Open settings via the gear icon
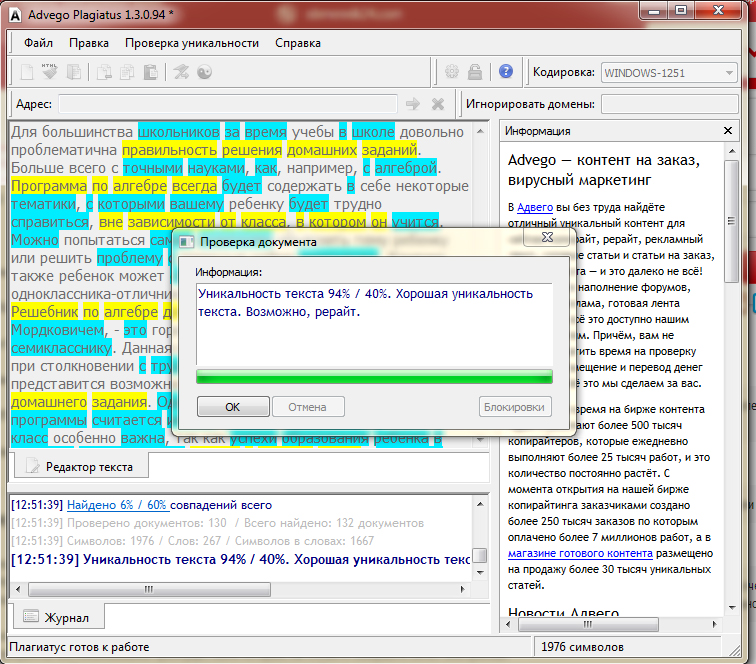Image resolution: width=756 pixels, height=664 pixels. [452, 72]
